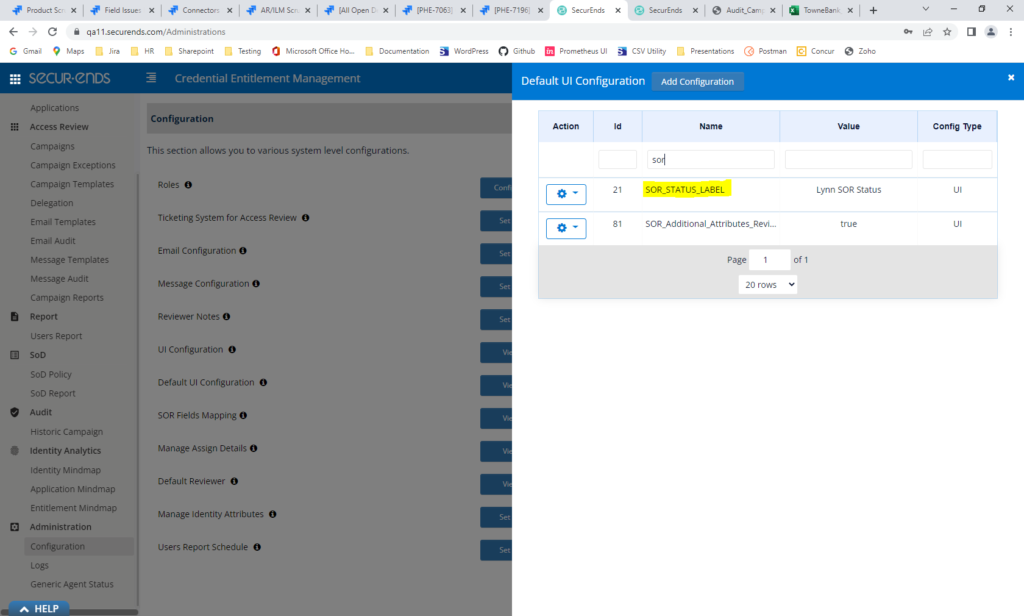
Task: Click the SoD icon in sidebar
Action: click(14, 355)
